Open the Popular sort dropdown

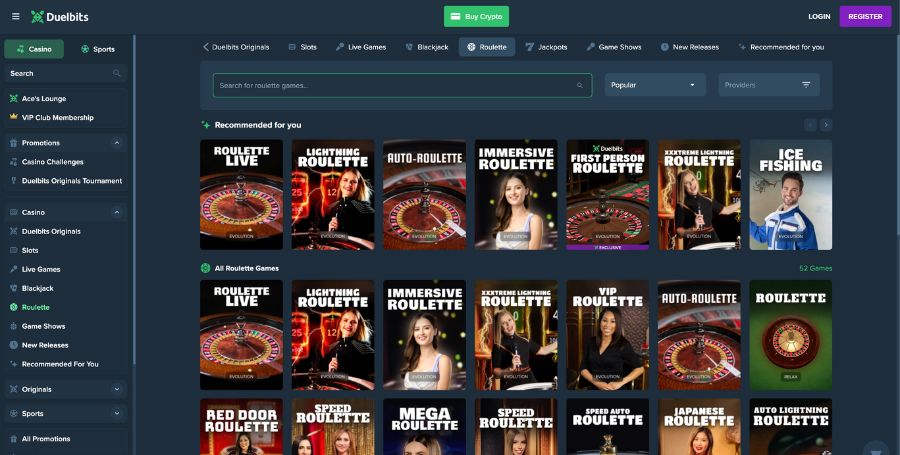pyautogui.click(x=654, y=85)
